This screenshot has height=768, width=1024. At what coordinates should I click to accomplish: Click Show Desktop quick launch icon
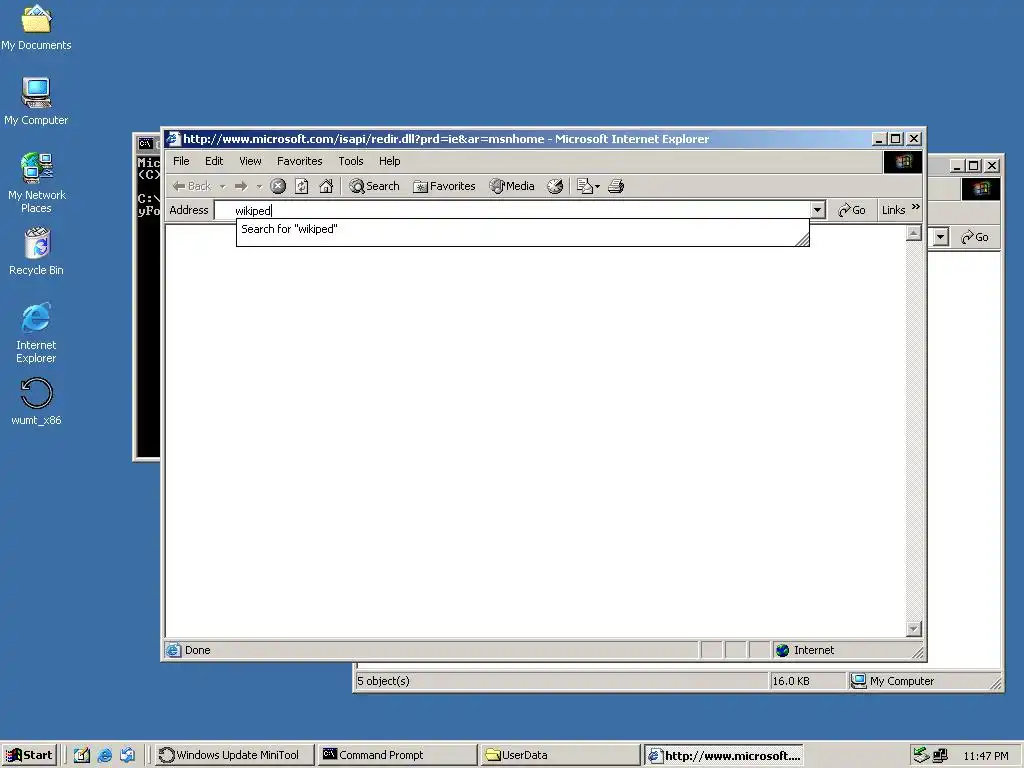tap(82, 755)
